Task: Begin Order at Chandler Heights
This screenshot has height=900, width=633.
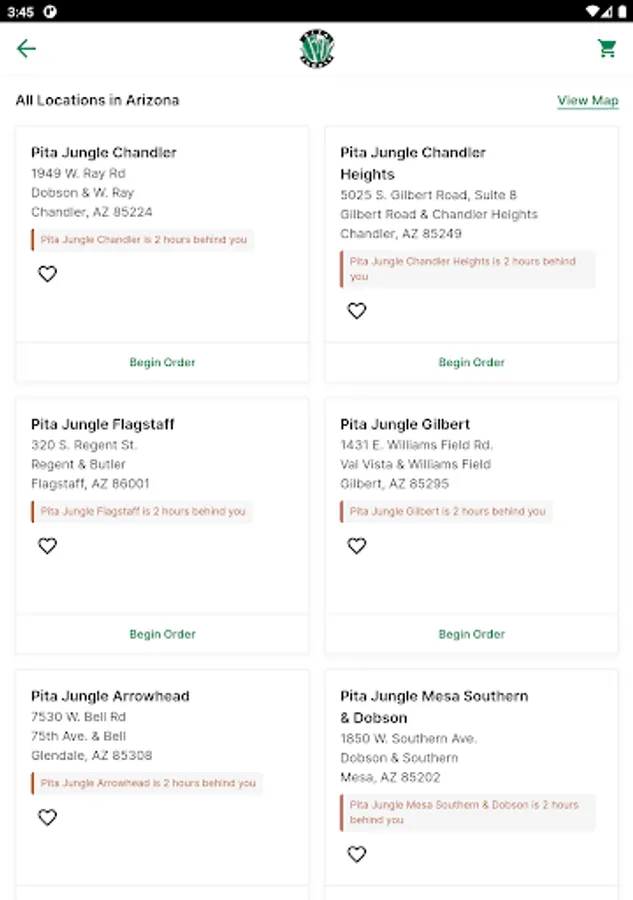Action: coord(471,363)
